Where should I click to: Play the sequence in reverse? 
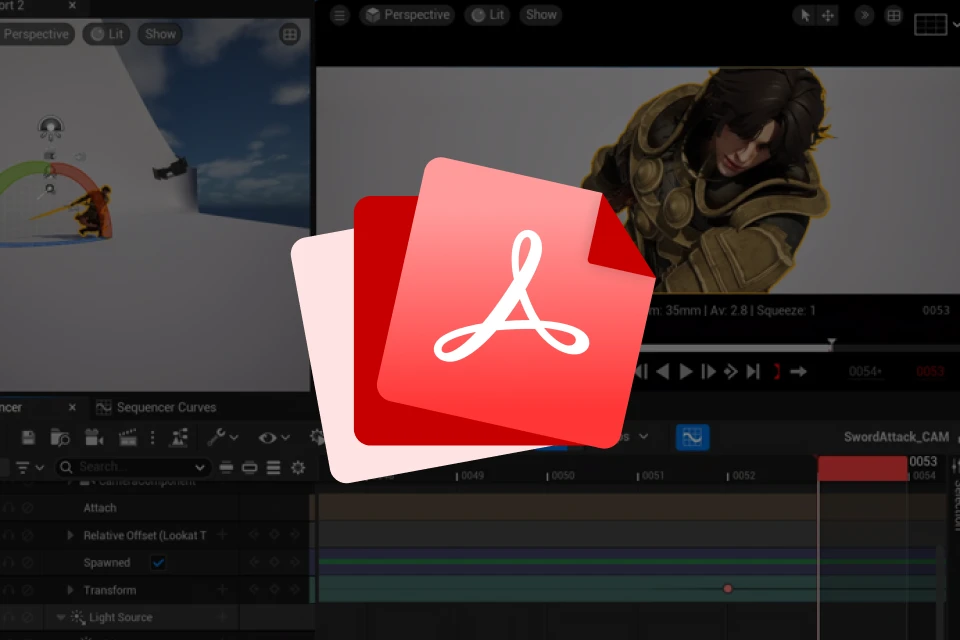click(662, 372)
